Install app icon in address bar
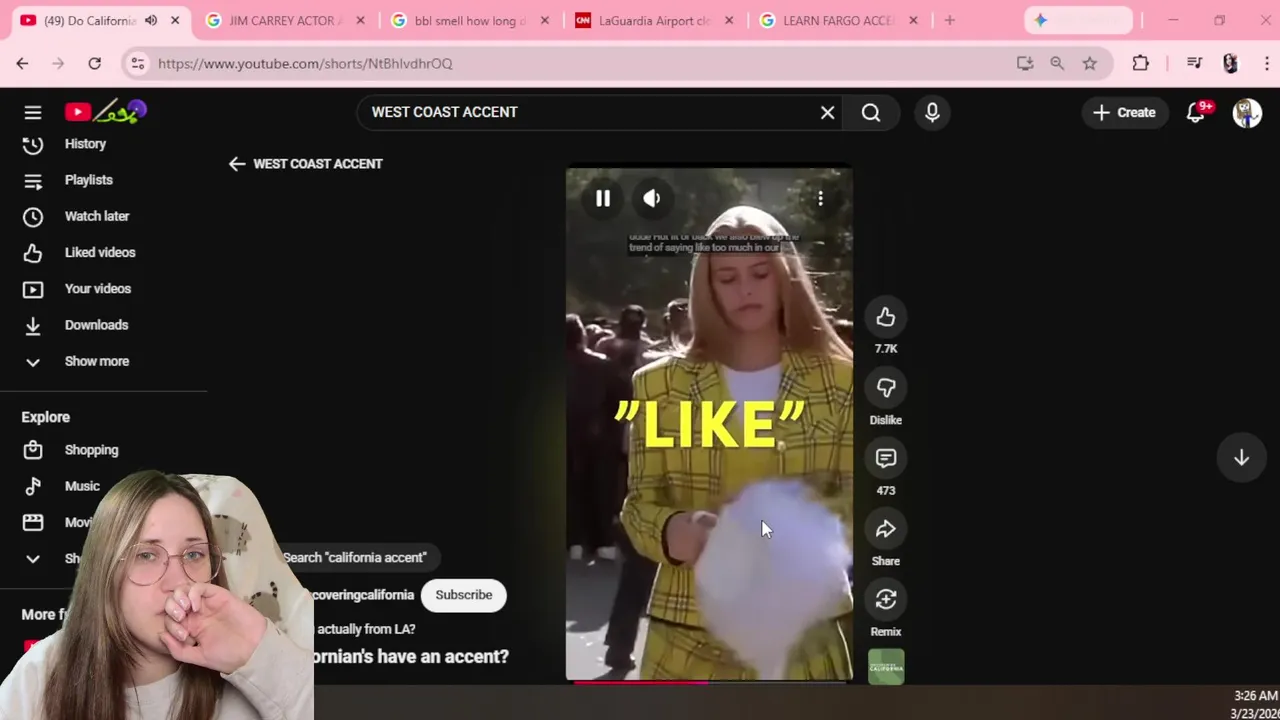The image size is (1280, 720). [1025, 63]
